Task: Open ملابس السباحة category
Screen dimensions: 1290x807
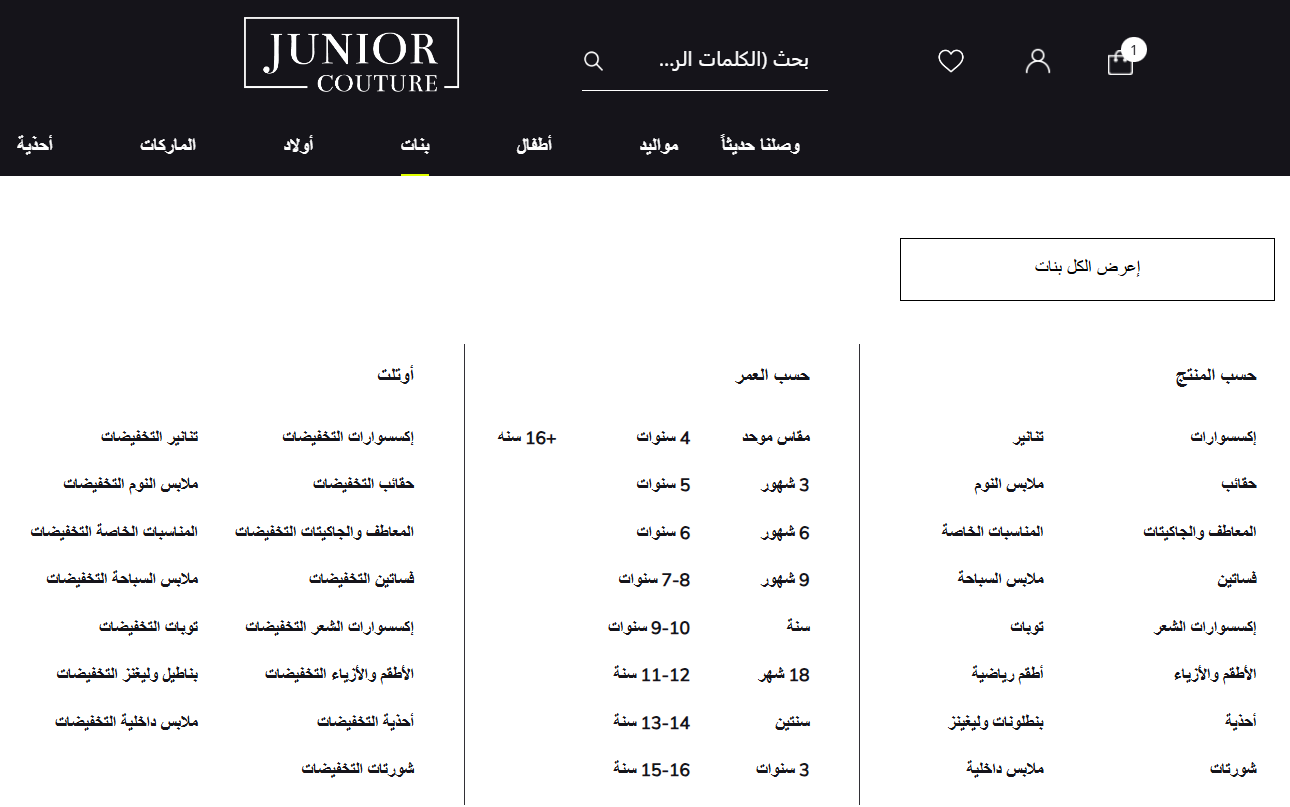Action: coord(1000,579)
